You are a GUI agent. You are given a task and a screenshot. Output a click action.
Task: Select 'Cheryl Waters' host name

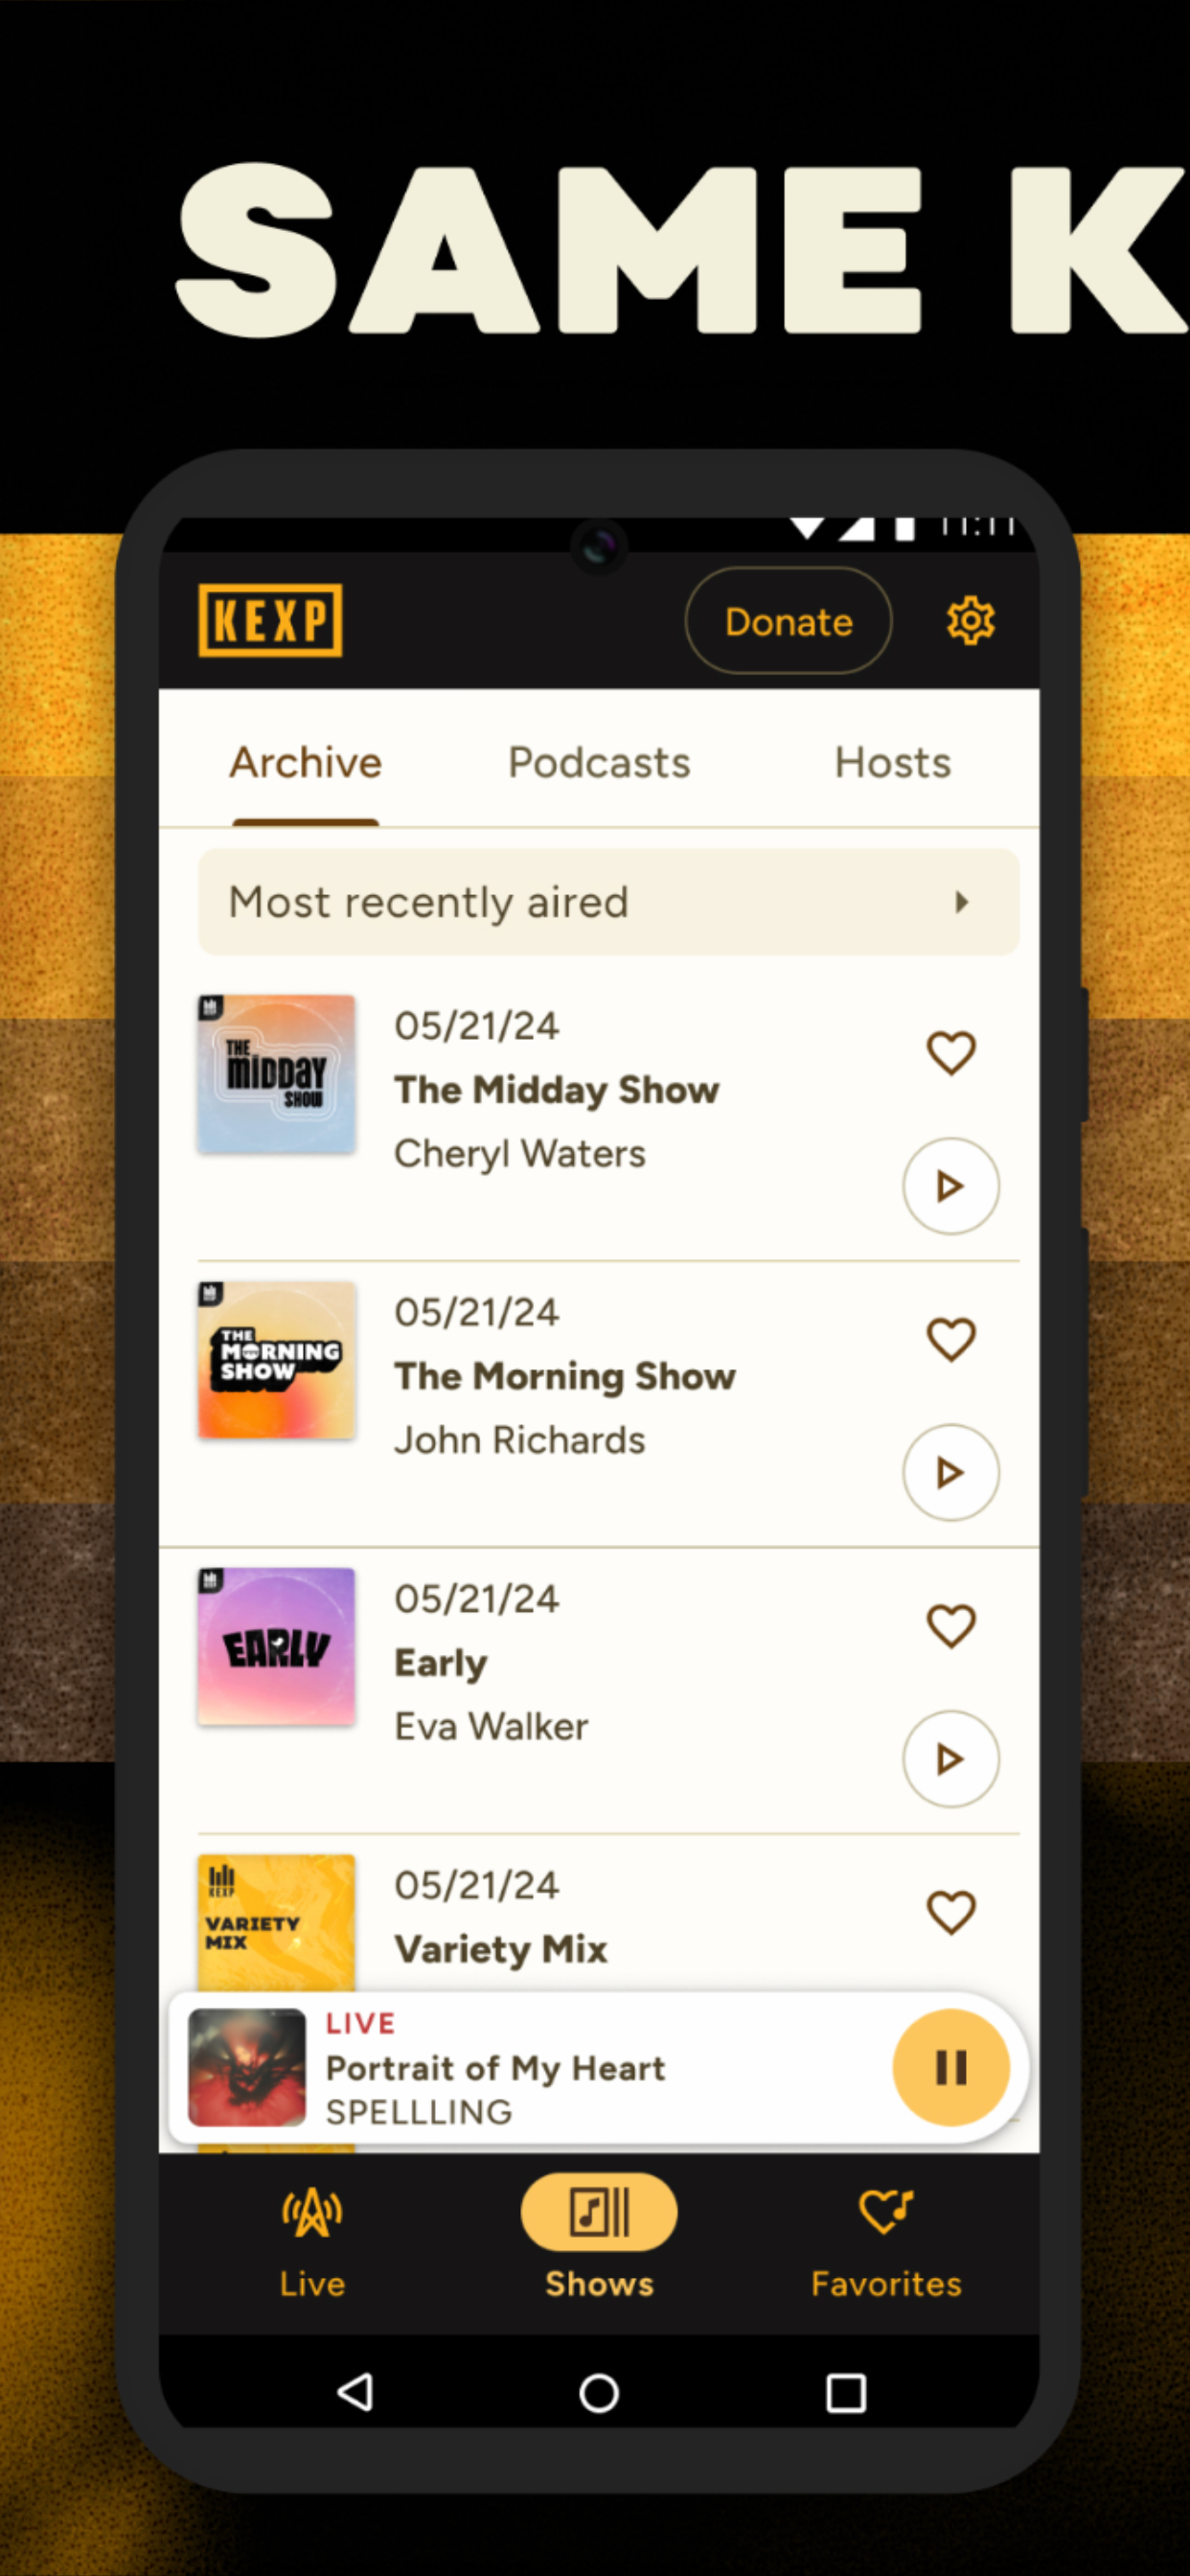(x=520, y=1153)
